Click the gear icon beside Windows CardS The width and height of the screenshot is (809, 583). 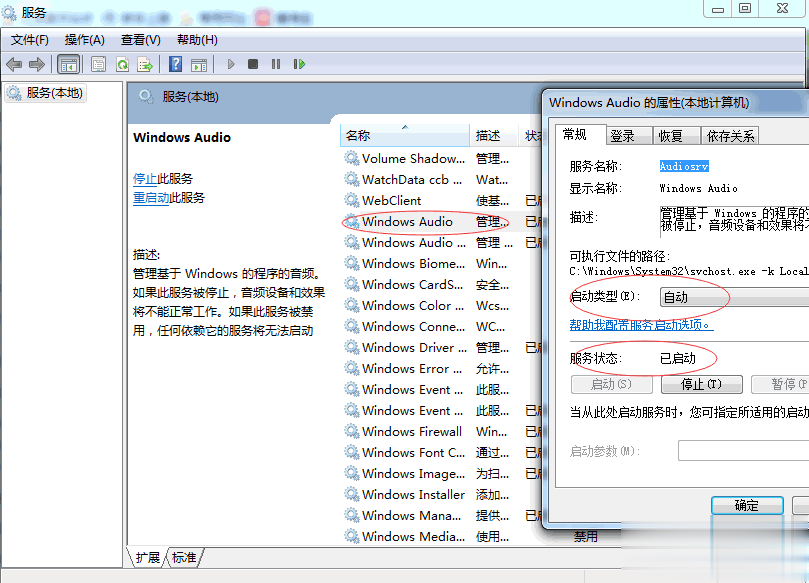[x=352, y=284]
